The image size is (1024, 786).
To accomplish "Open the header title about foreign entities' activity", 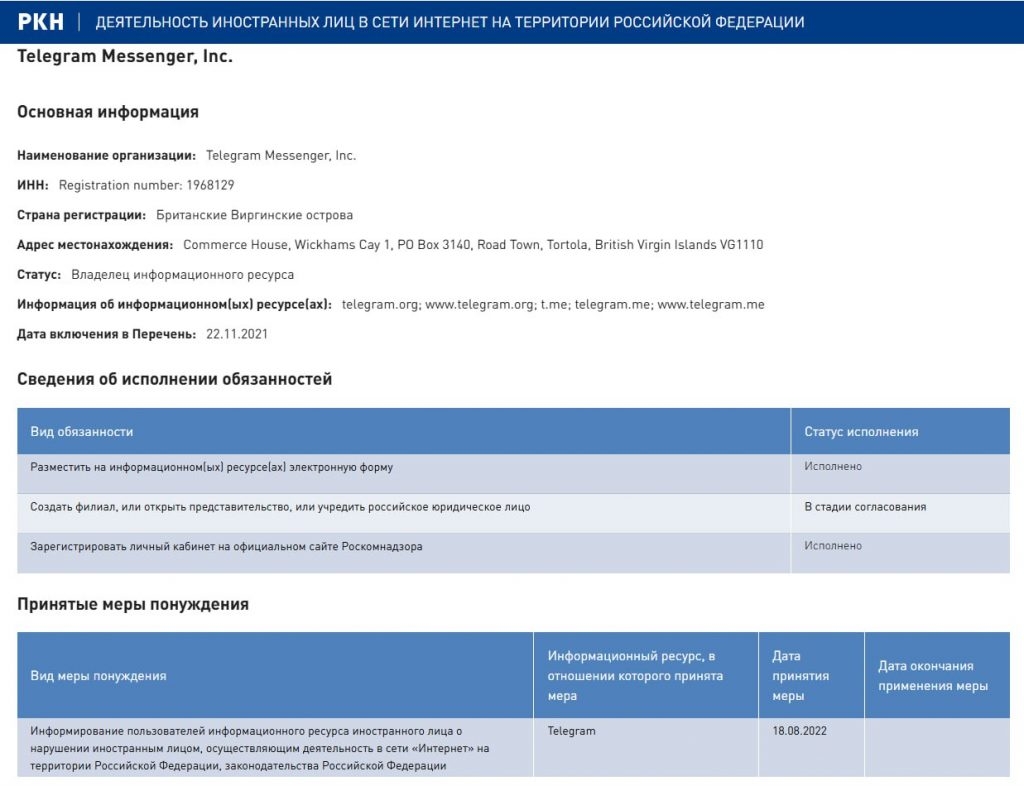I will click(450, 22).
